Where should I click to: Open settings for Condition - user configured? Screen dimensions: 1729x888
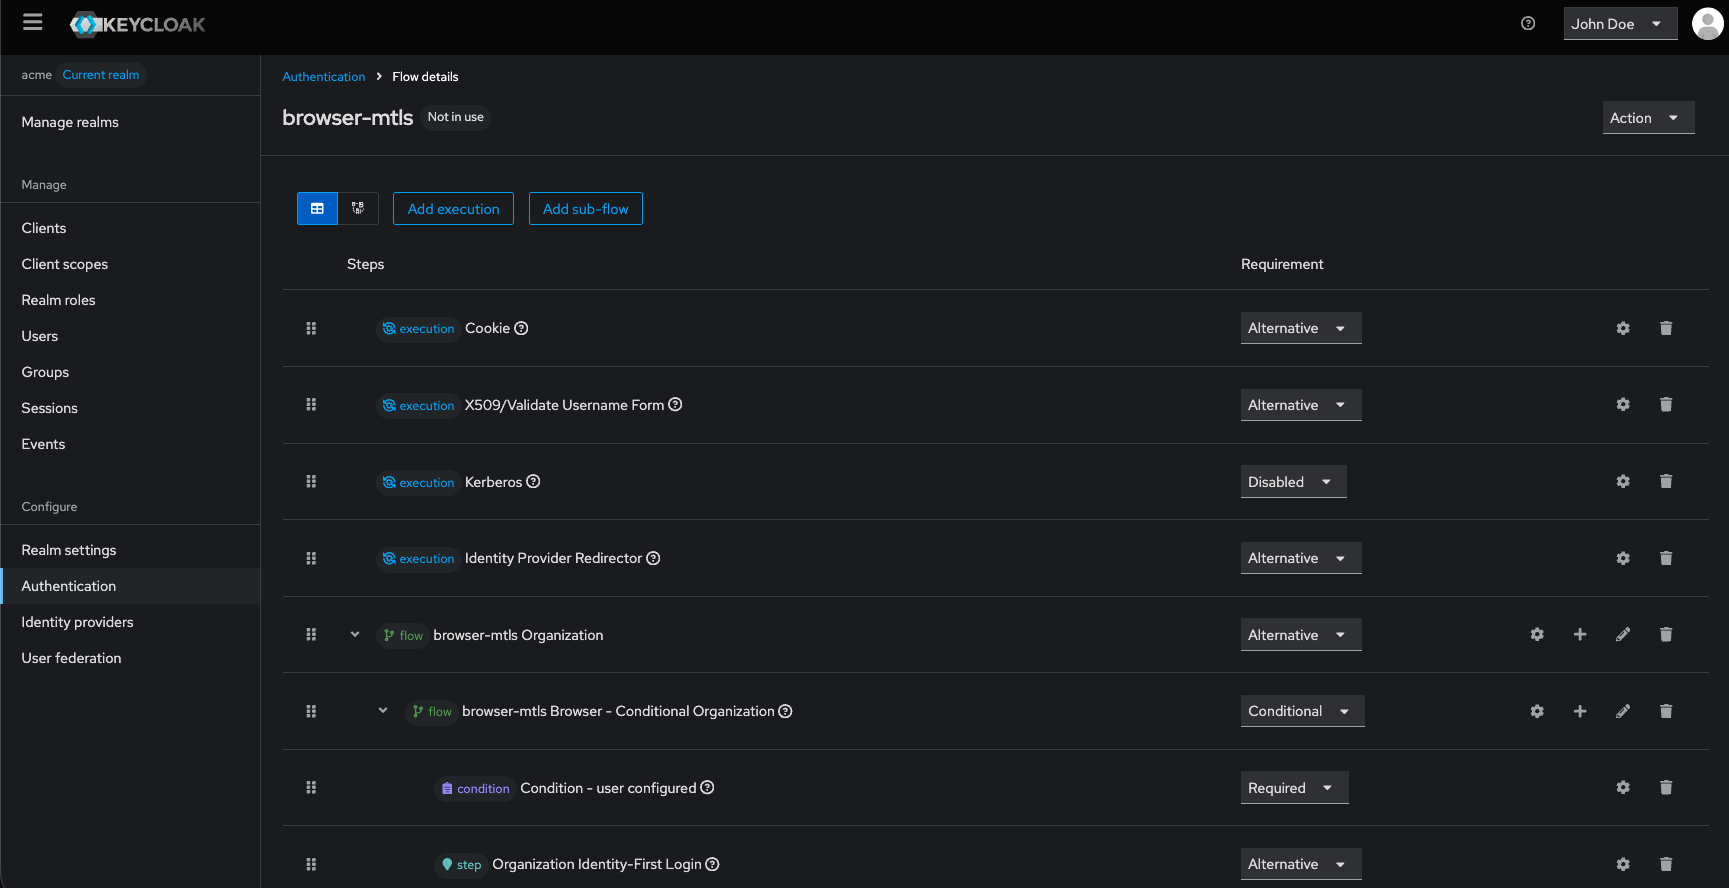pos(1623,787)
